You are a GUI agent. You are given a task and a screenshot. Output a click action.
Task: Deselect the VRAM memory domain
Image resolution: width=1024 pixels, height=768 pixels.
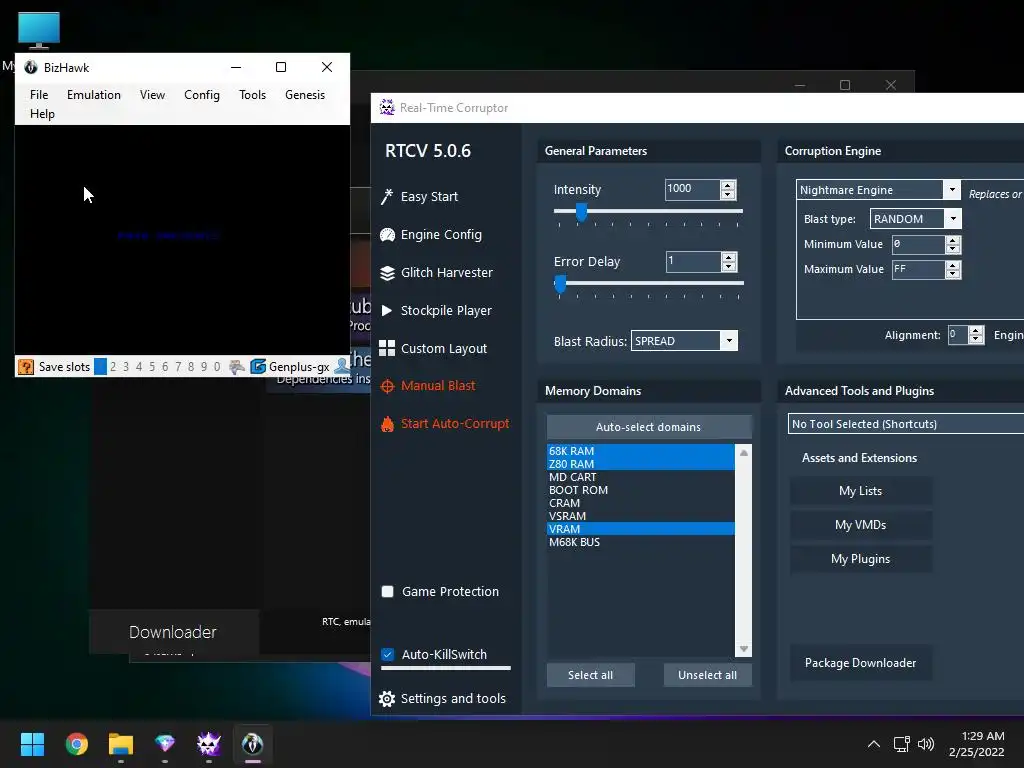(x=641, y=529)
